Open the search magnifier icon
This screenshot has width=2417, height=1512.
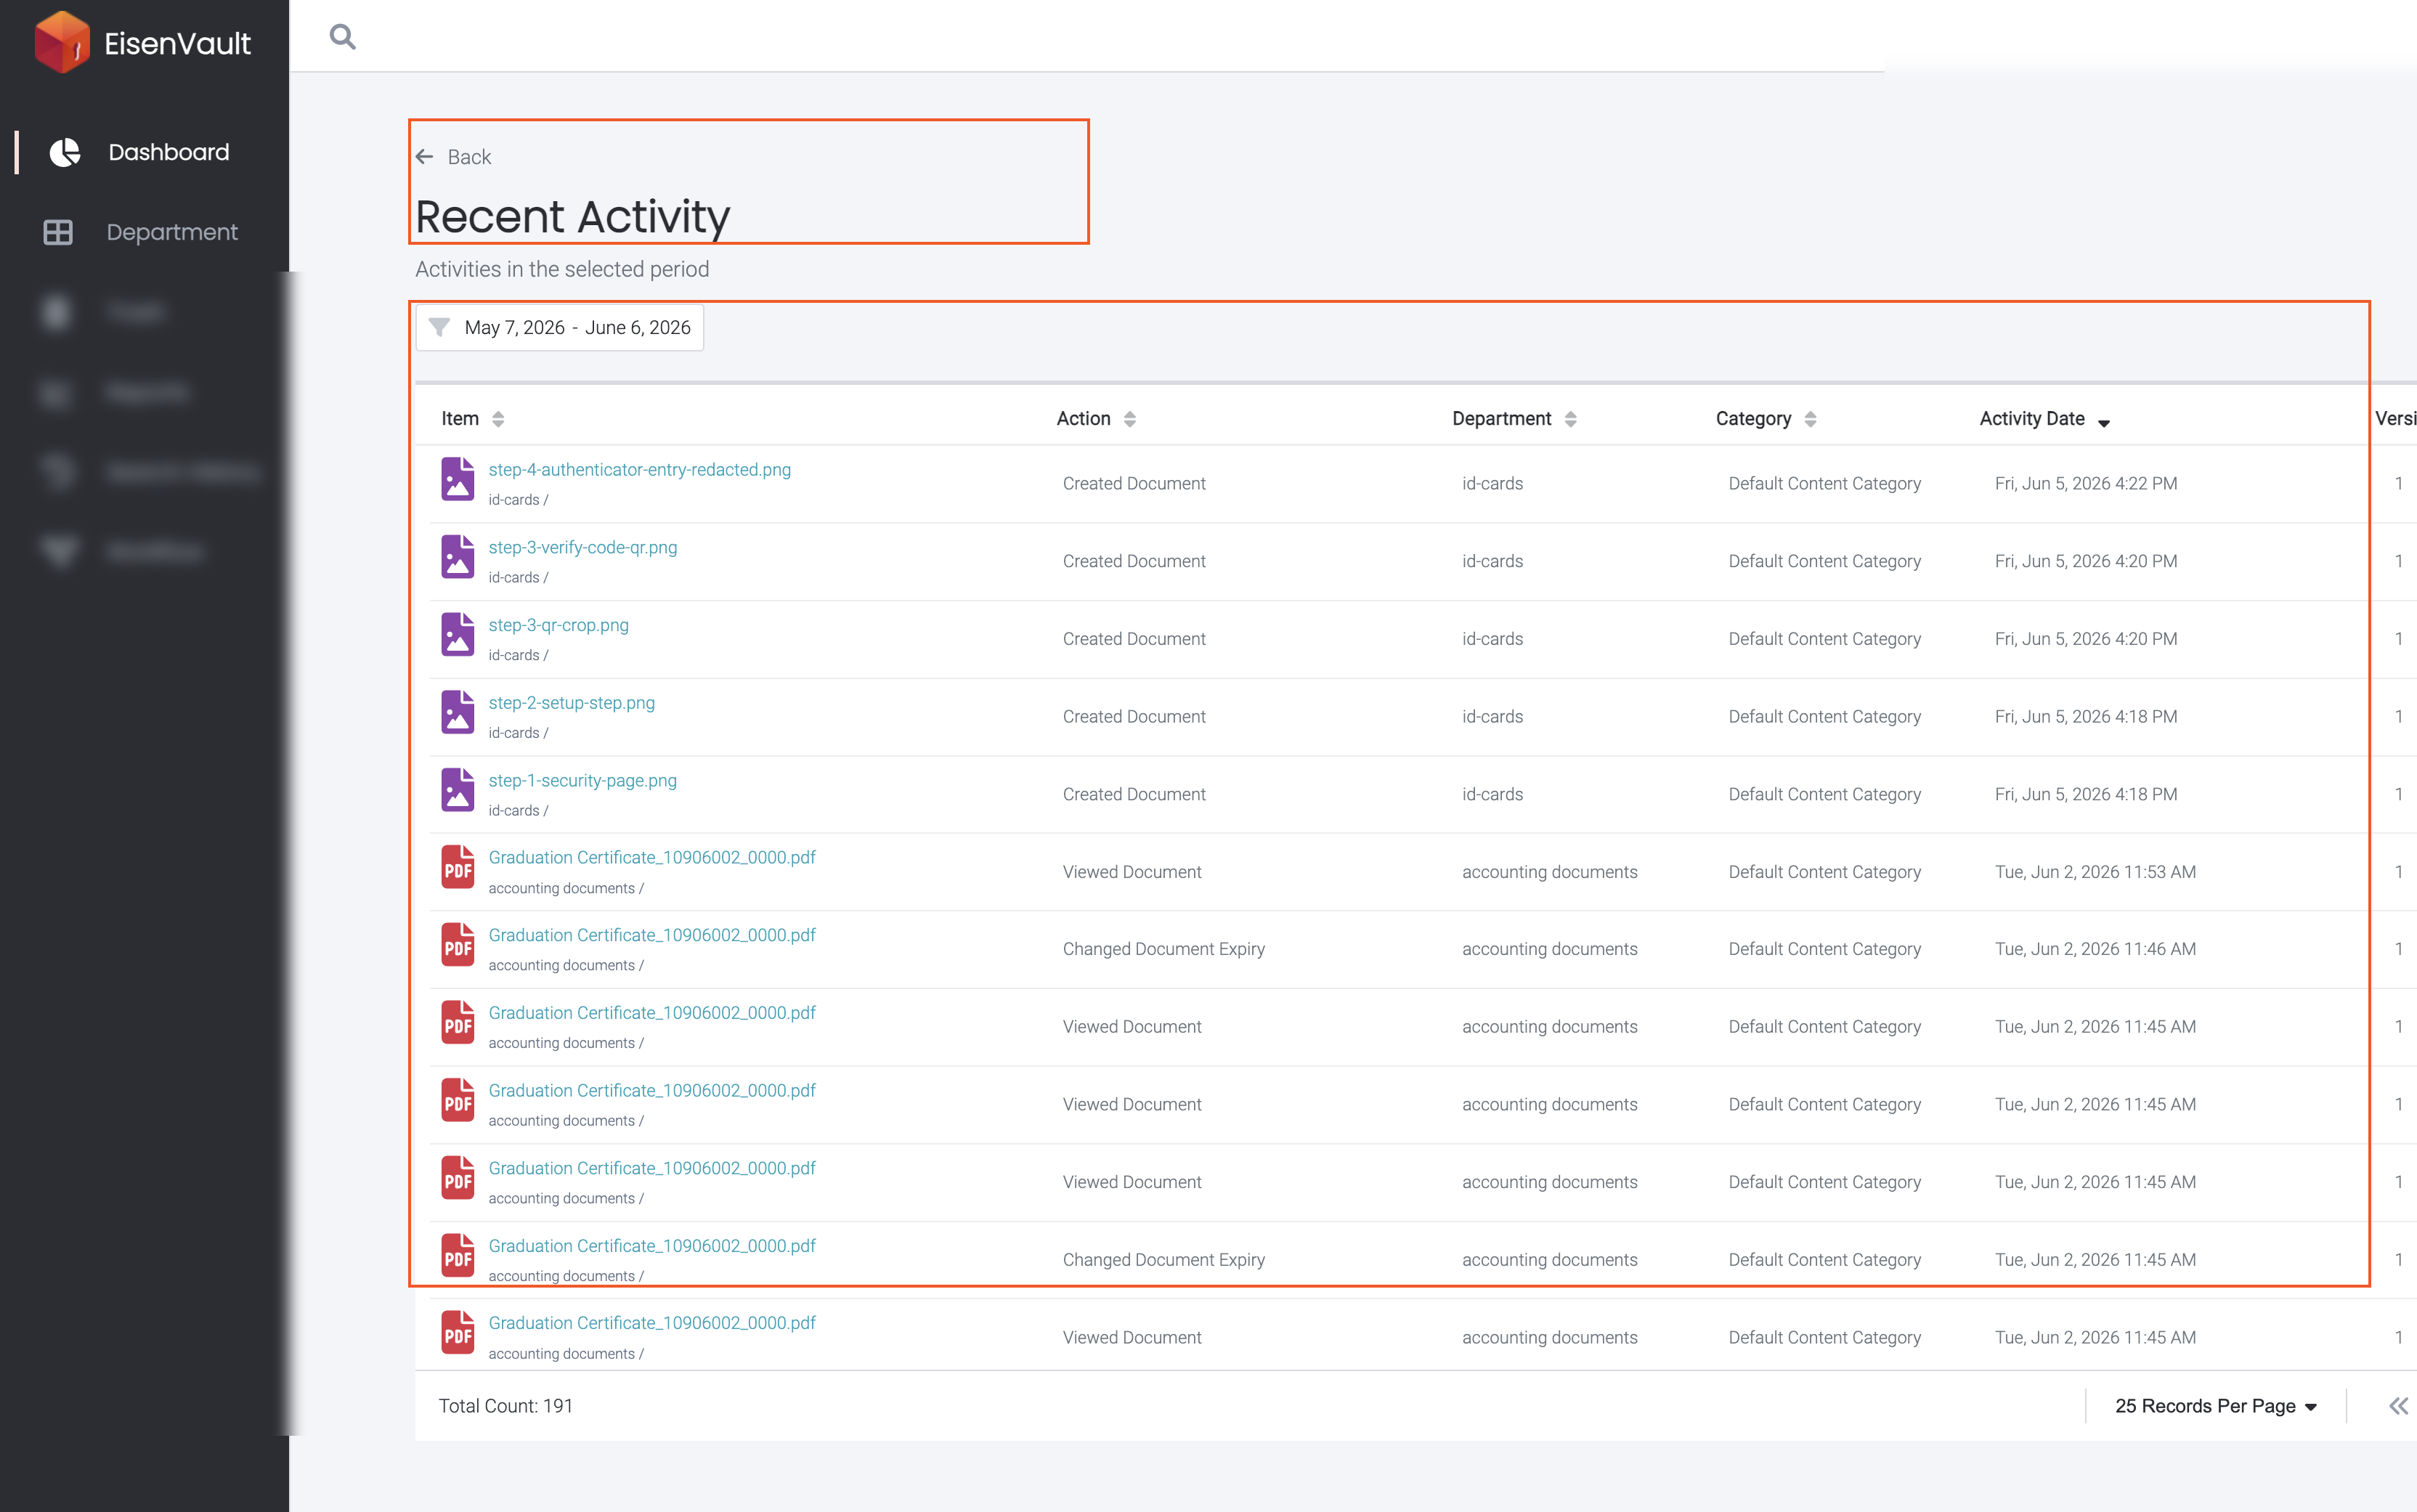(x=343, y=37)
